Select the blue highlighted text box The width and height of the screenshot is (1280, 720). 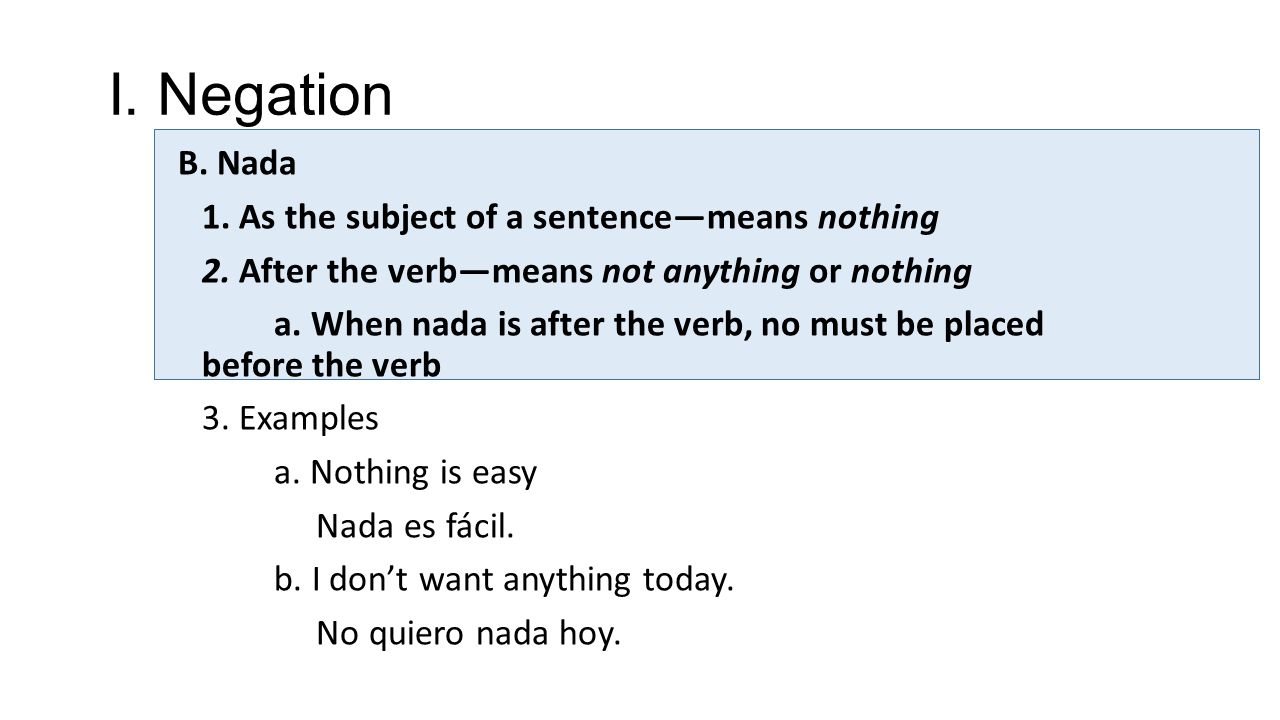tap(706, 254)
